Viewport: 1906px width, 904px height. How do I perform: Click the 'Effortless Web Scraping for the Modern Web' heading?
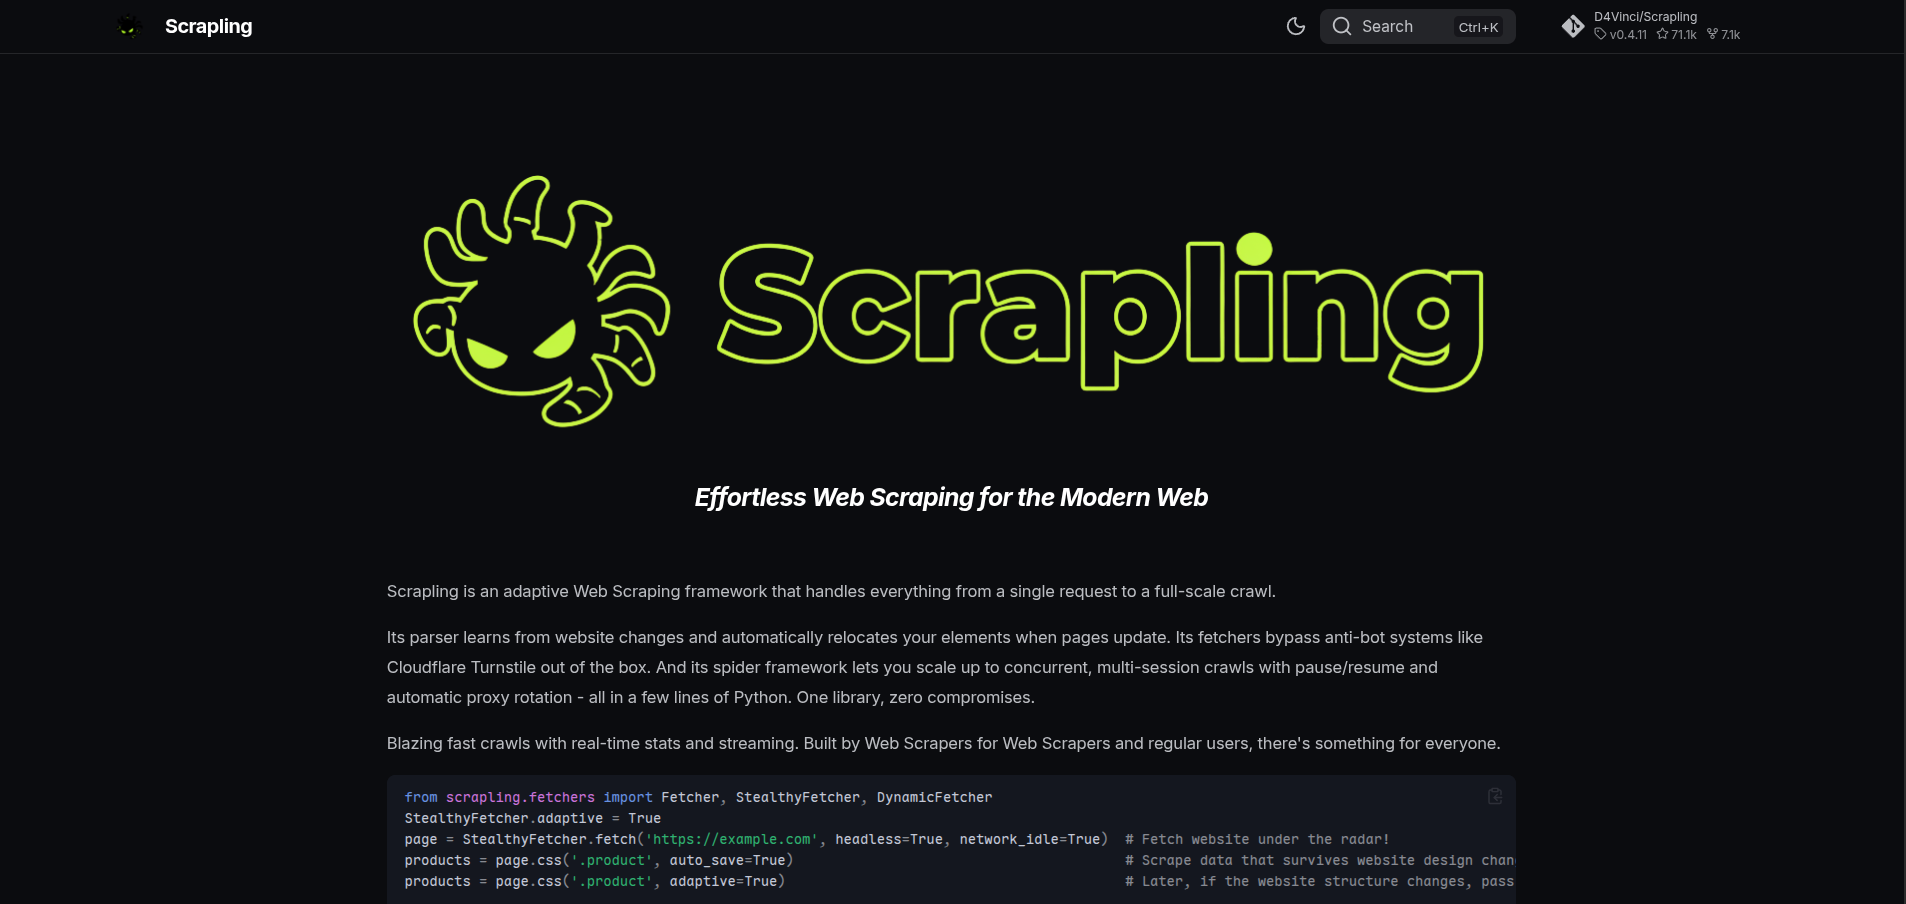[x=951, y=497]
